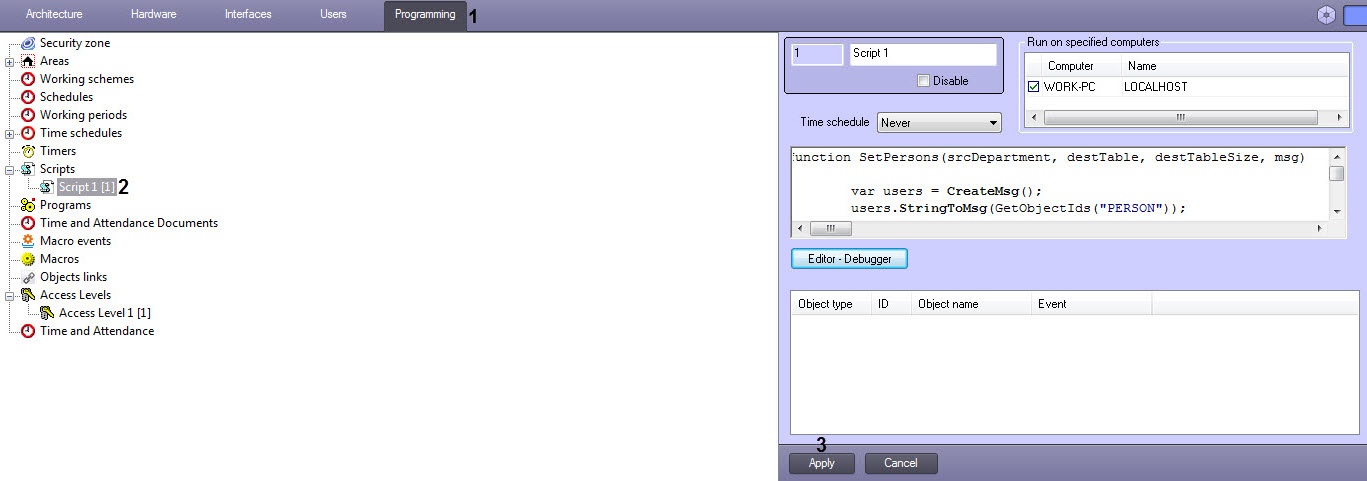Click the Working schemes clock icon
Image resolution: width=1367 pixels, height=481 pixels.
click(x=28, y=79)
